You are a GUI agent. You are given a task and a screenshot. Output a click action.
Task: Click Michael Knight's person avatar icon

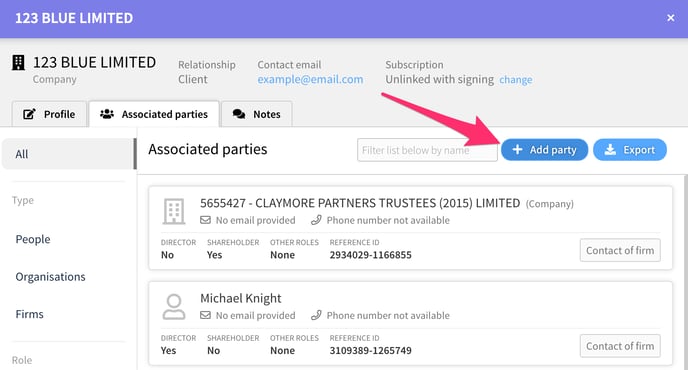[x=174, y=307]
